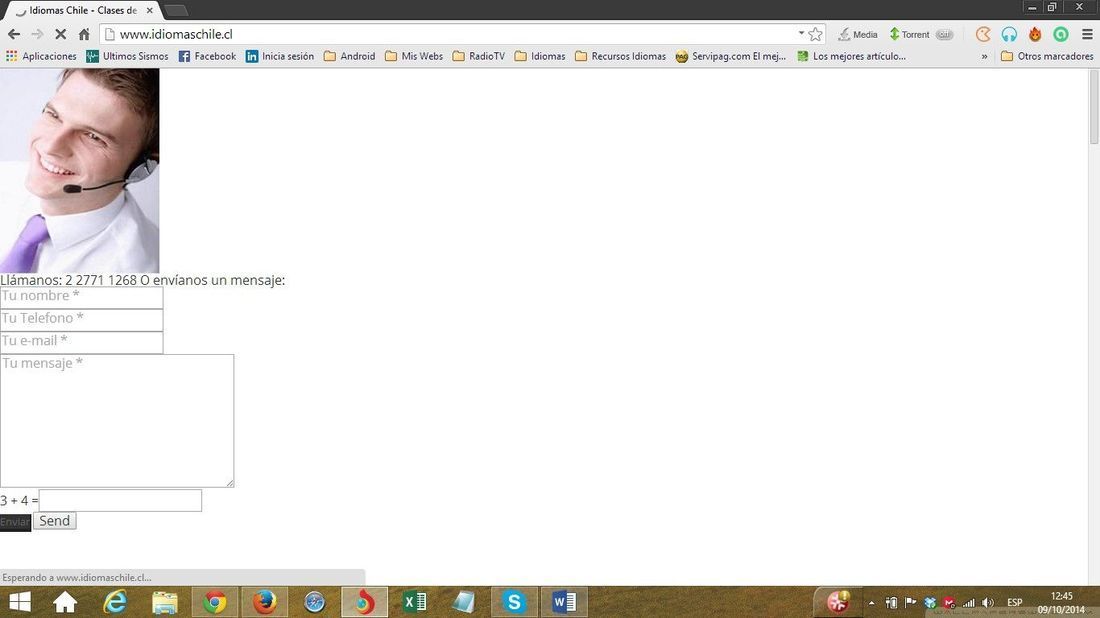The image size is (1100, 618).
Task: Click the page vertical scrollbar
Action: (x=1094, y=107)
